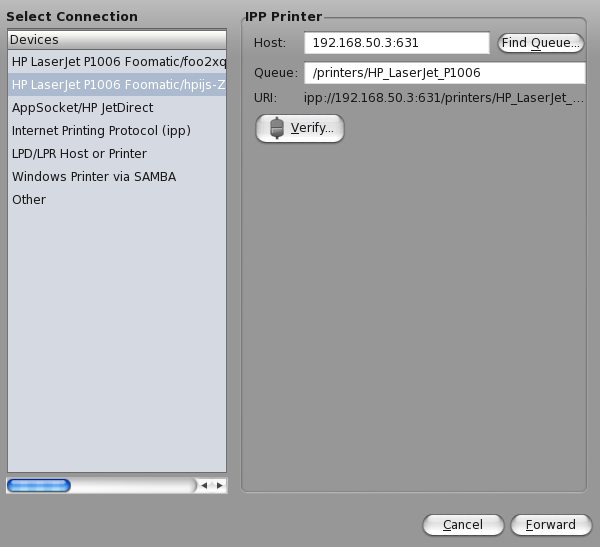600x547 pixels.
Task: Select HP LaserJet P1006 Foomatic/hpijs device
Action: point(117,85)
